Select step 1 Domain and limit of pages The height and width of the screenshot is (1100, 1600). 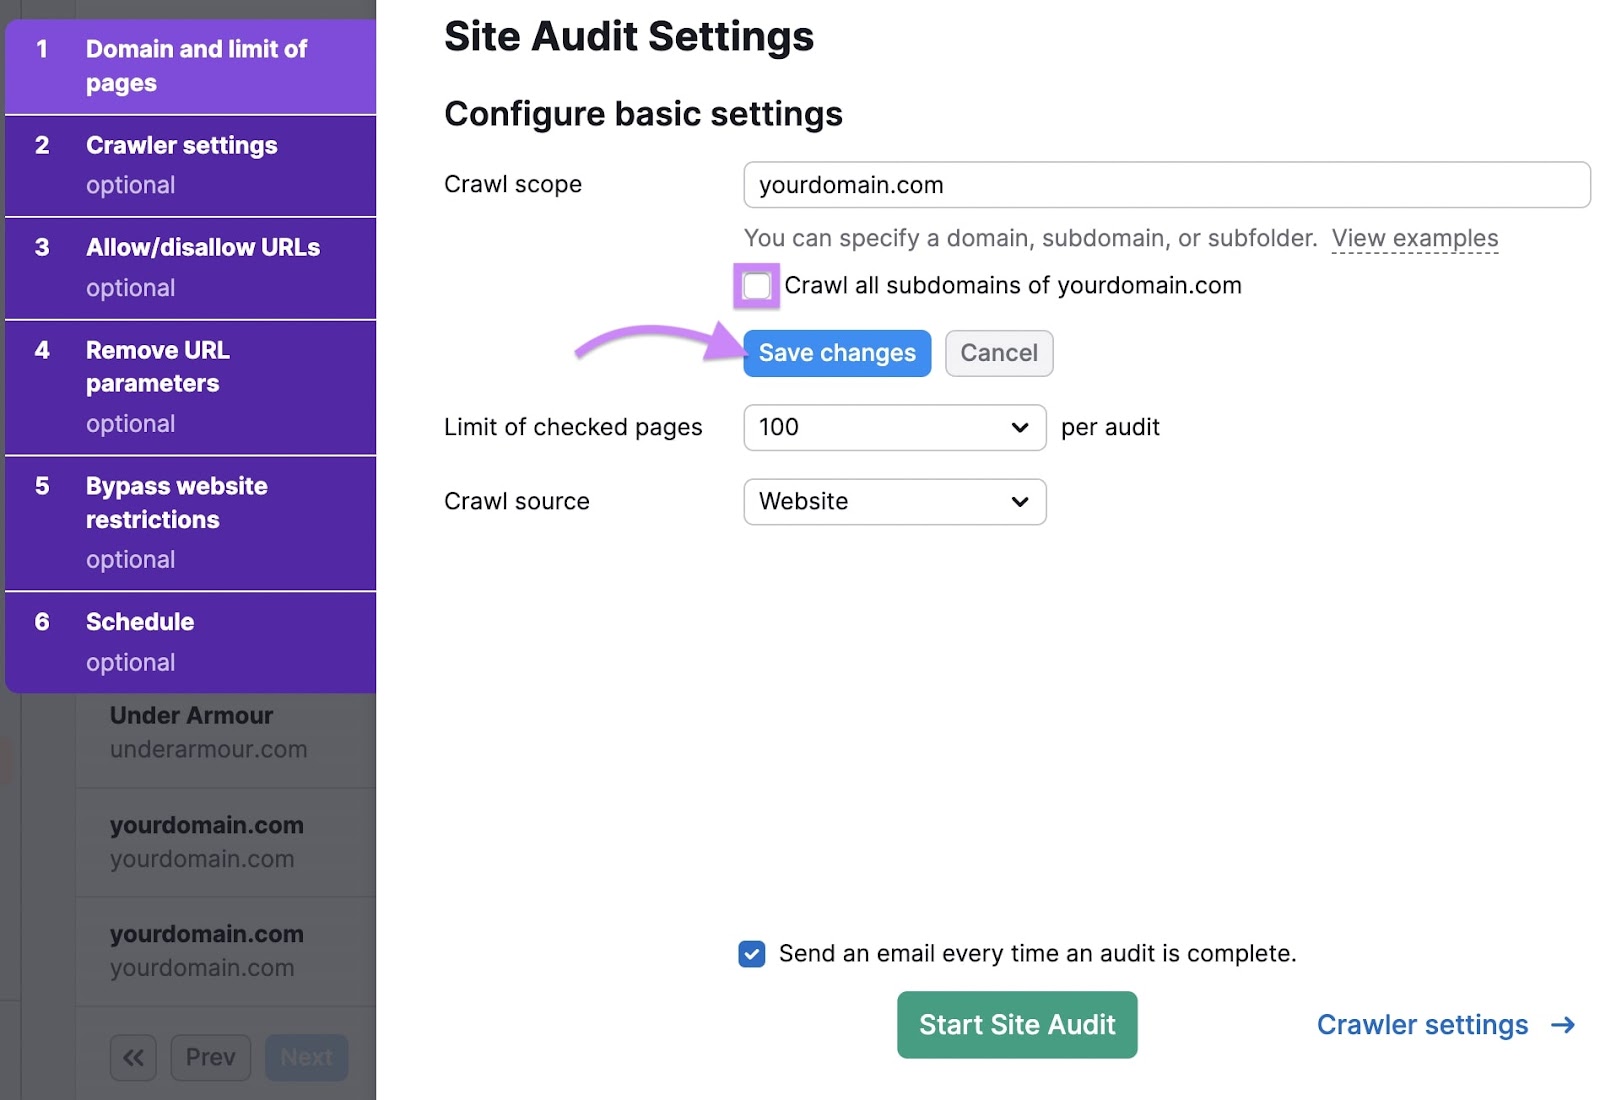coord(190,65)
